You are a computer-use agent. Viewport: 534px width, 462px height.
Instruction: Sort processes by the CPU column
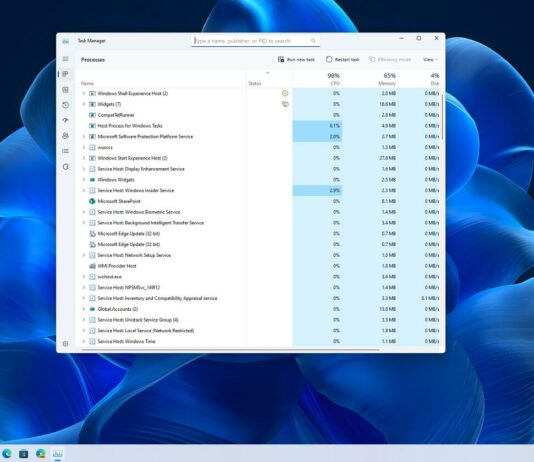pos(317,79)
